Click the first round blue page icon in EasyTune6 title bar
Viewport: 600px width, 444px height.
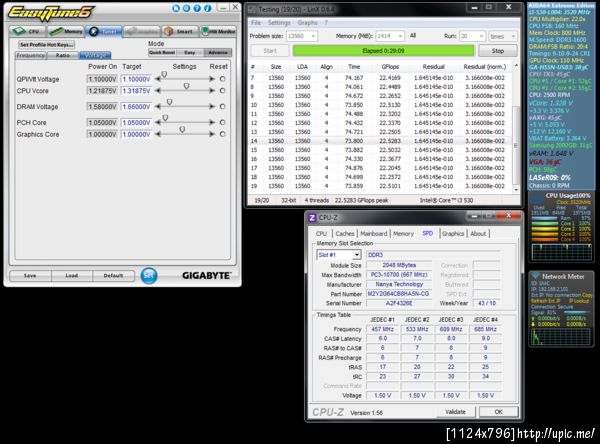[176, 8]
